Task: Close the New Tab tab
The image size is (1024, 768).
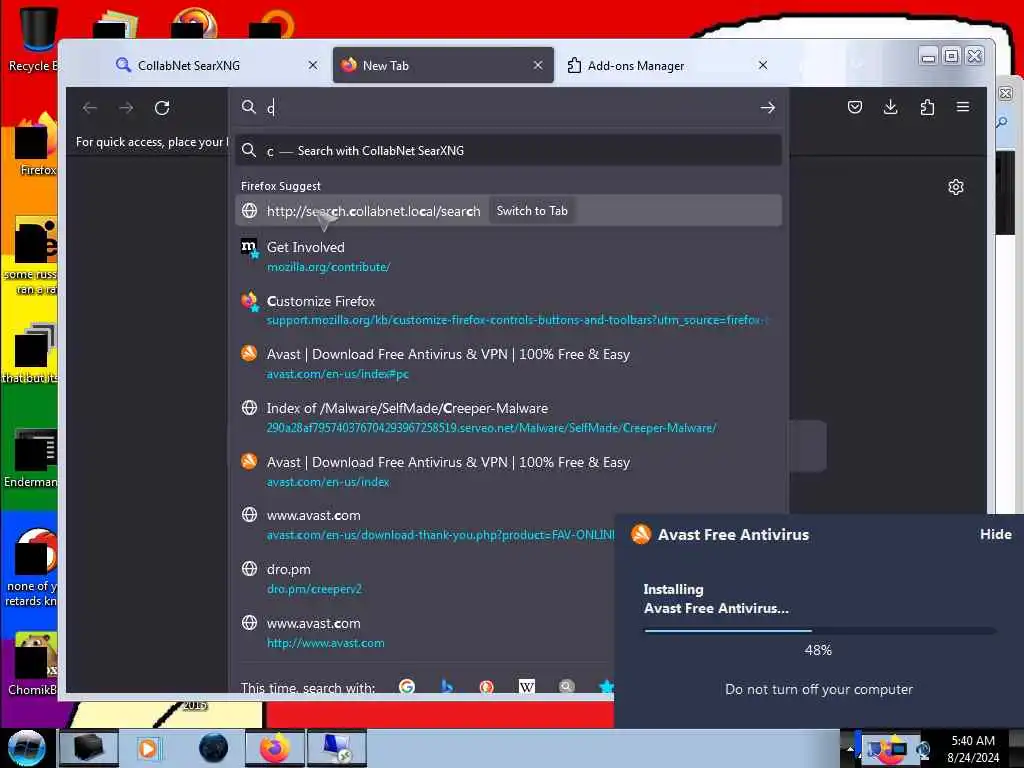Action: point(537,65)
